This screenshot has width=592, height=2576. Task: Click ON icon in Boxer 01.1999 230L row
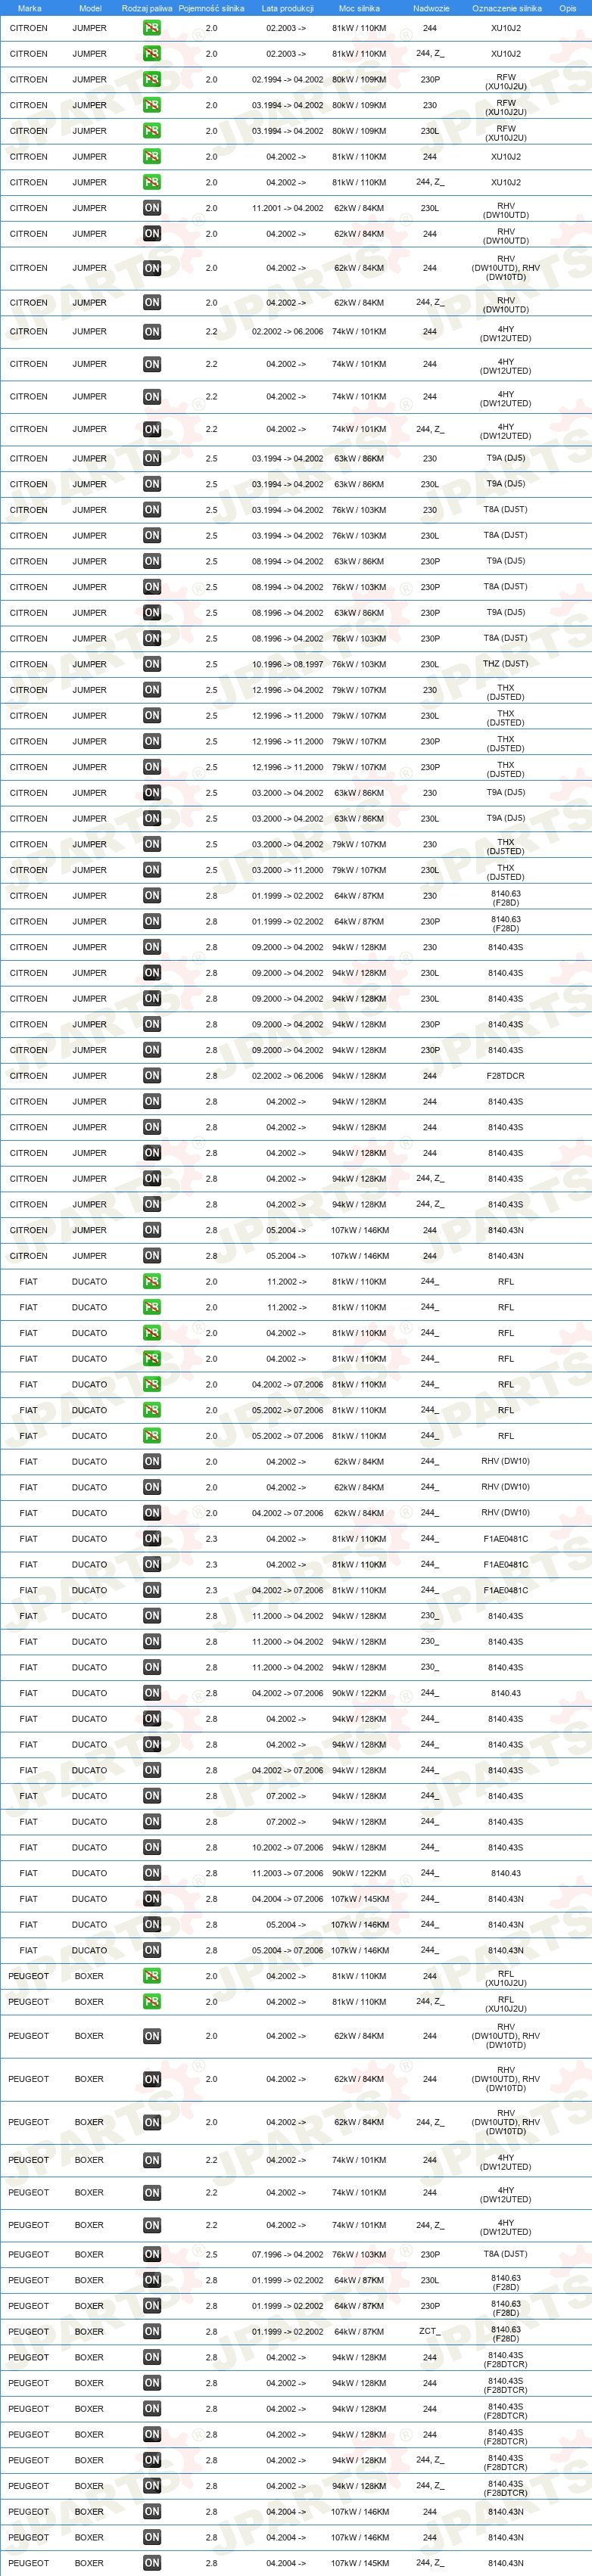tap(152, 2280)
